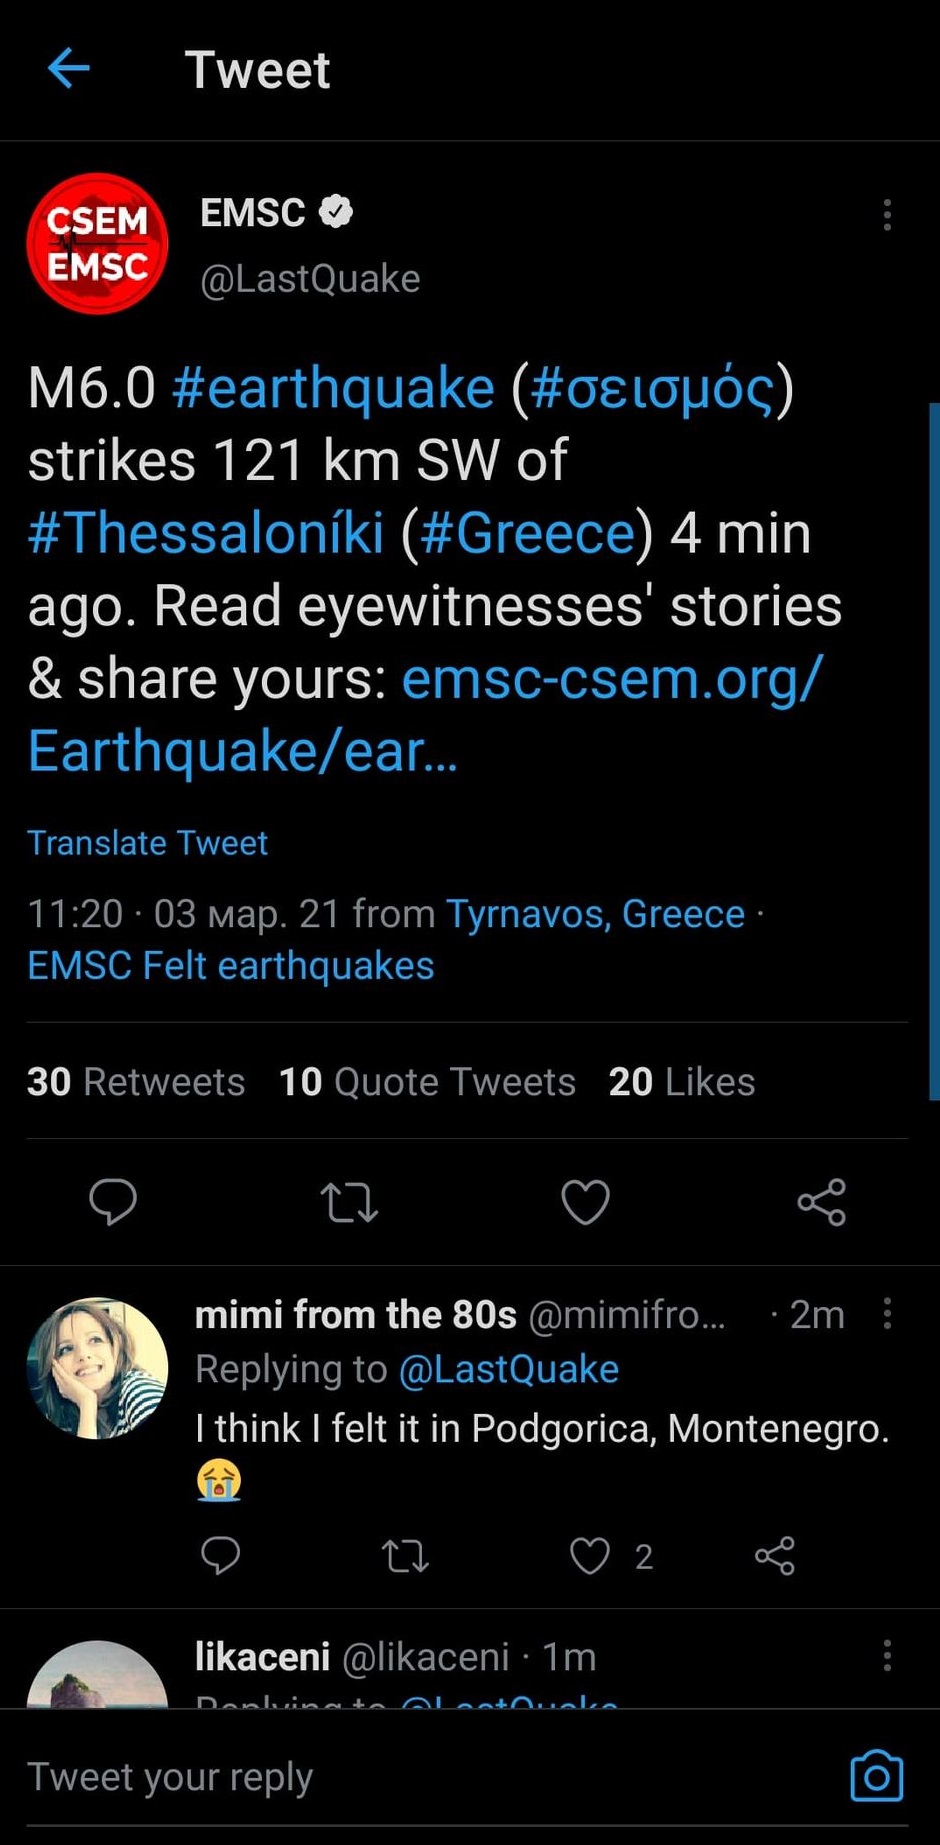
Task: Open options menu on mimi's reply
Action: coord(887,1314)
